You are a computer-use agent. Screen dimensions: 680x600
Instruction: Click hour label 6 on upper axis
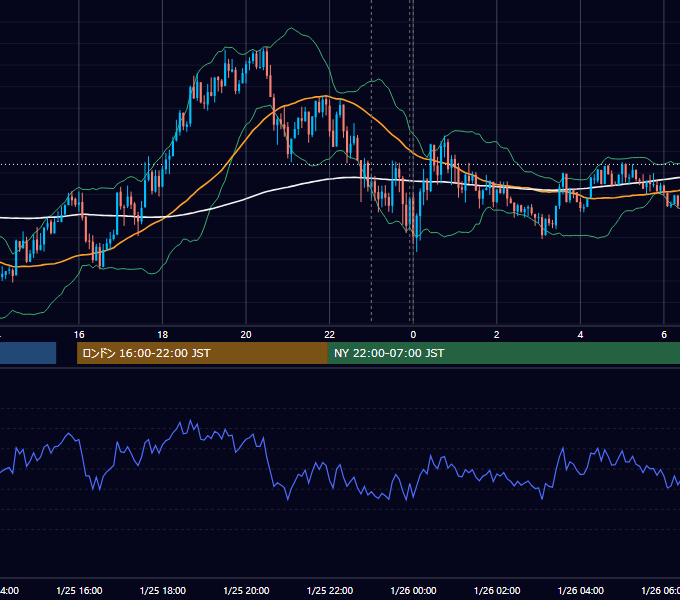[x=664, y=335]
